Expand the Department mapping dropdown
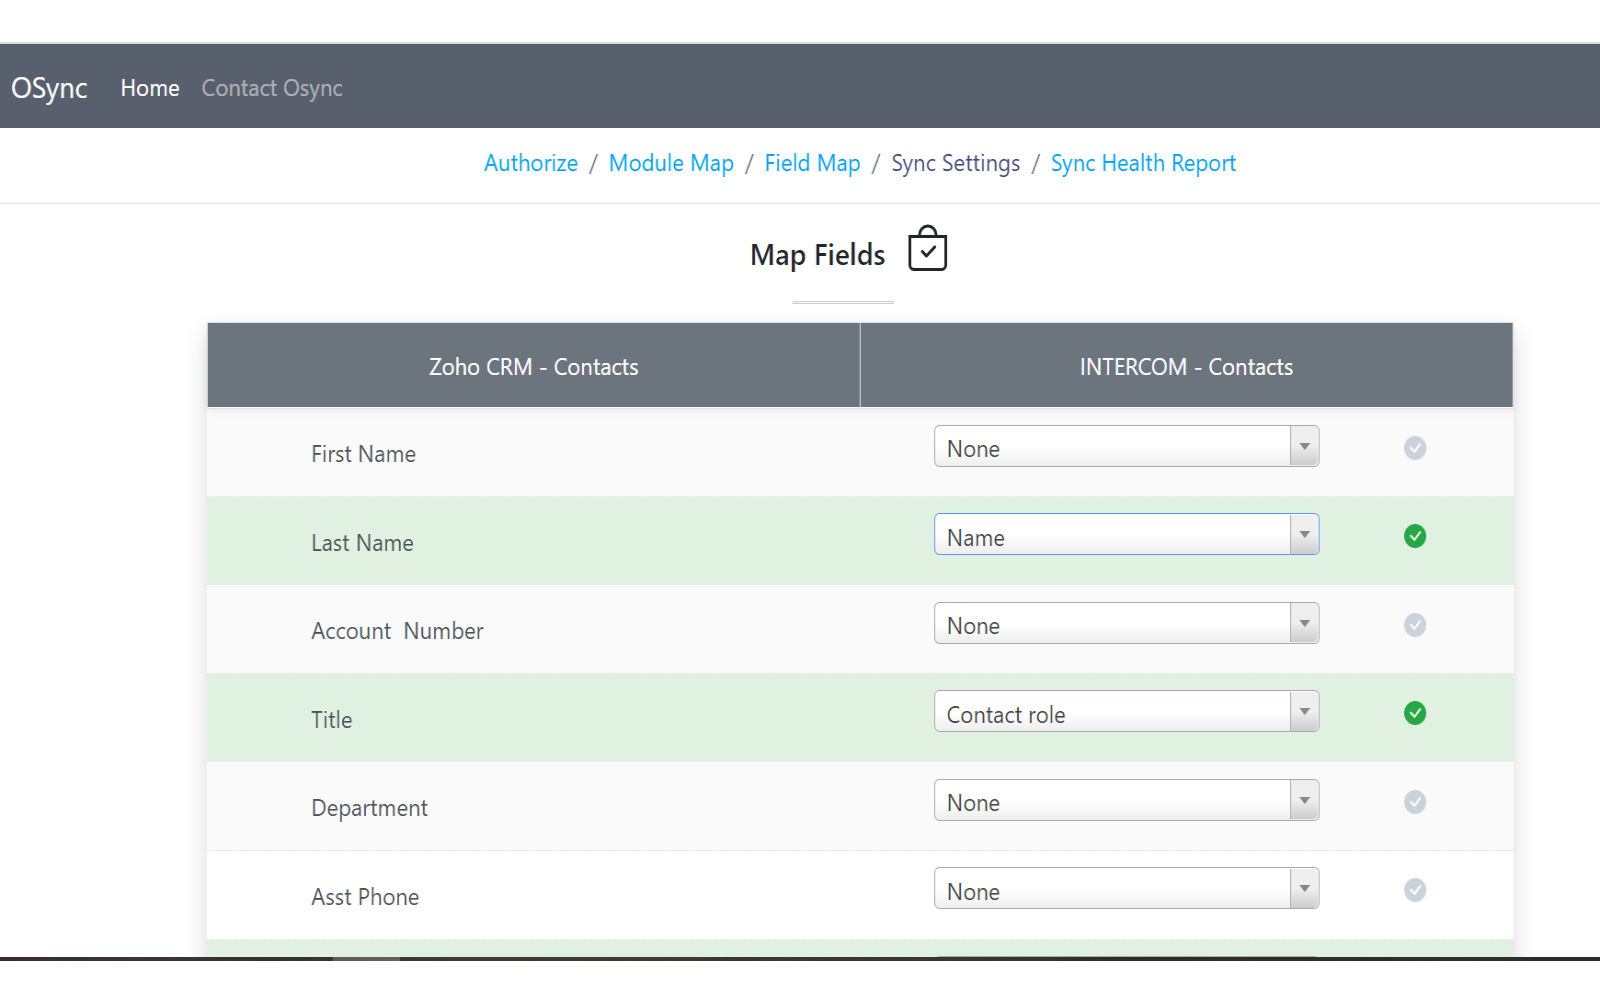This screenshot has width=1600, height=1000. [x=1126, y=801]
